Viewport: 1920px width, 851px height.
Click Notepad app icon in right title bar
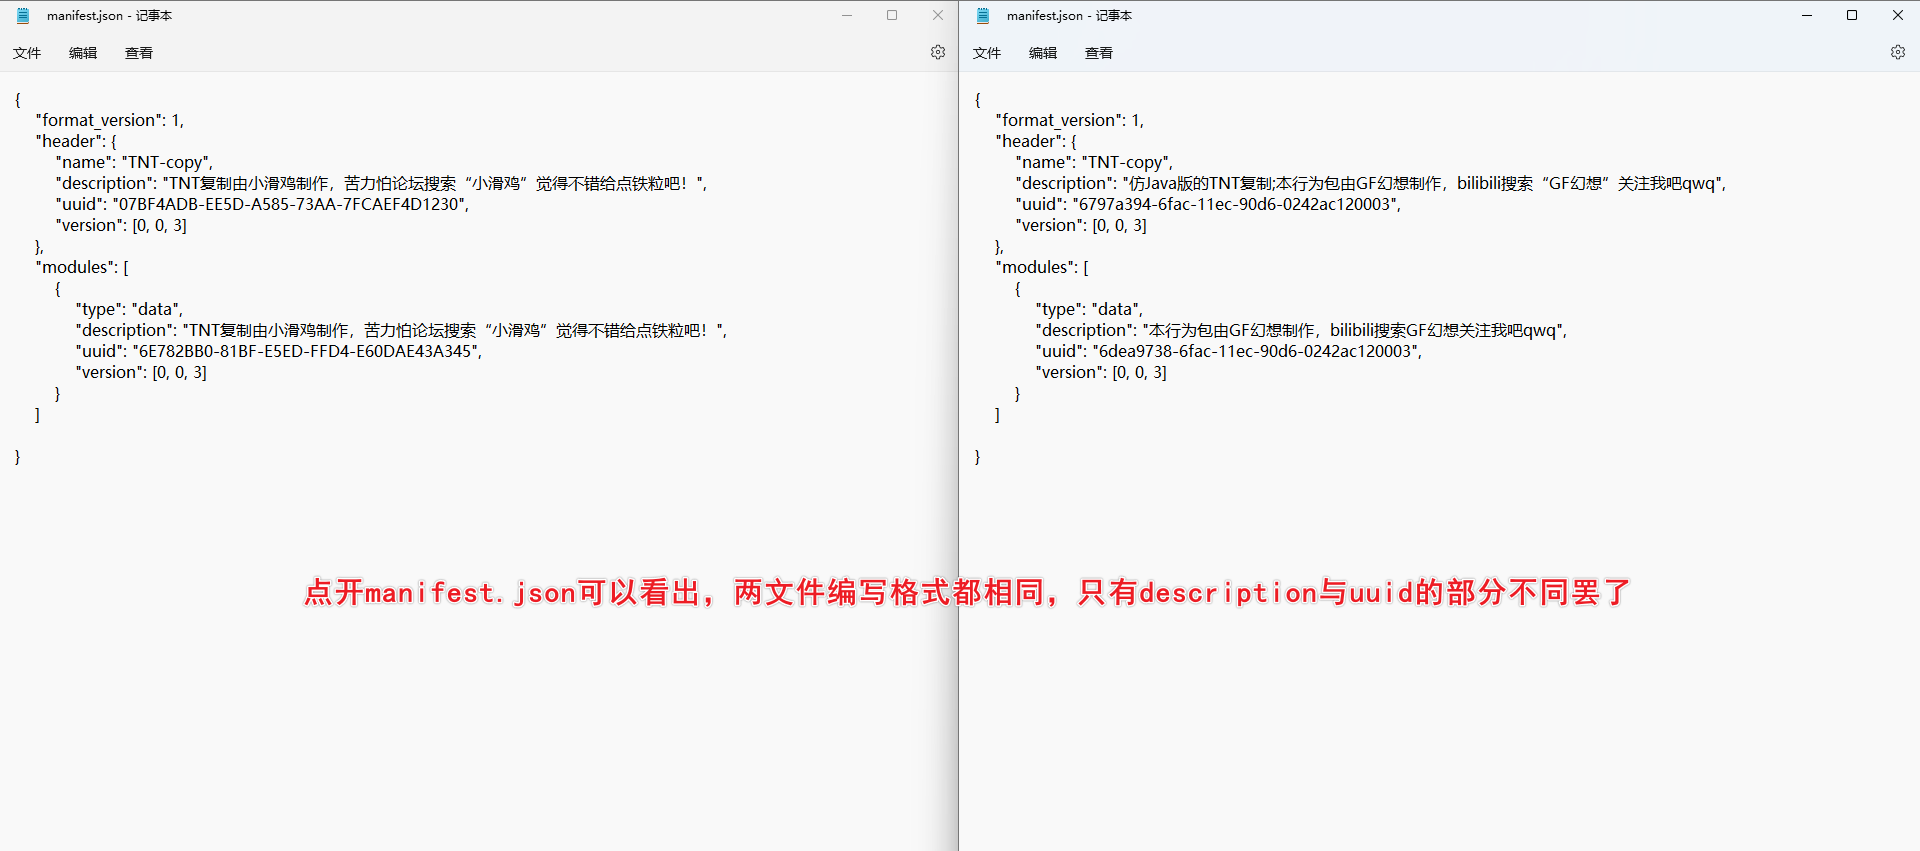click(983, 16)
